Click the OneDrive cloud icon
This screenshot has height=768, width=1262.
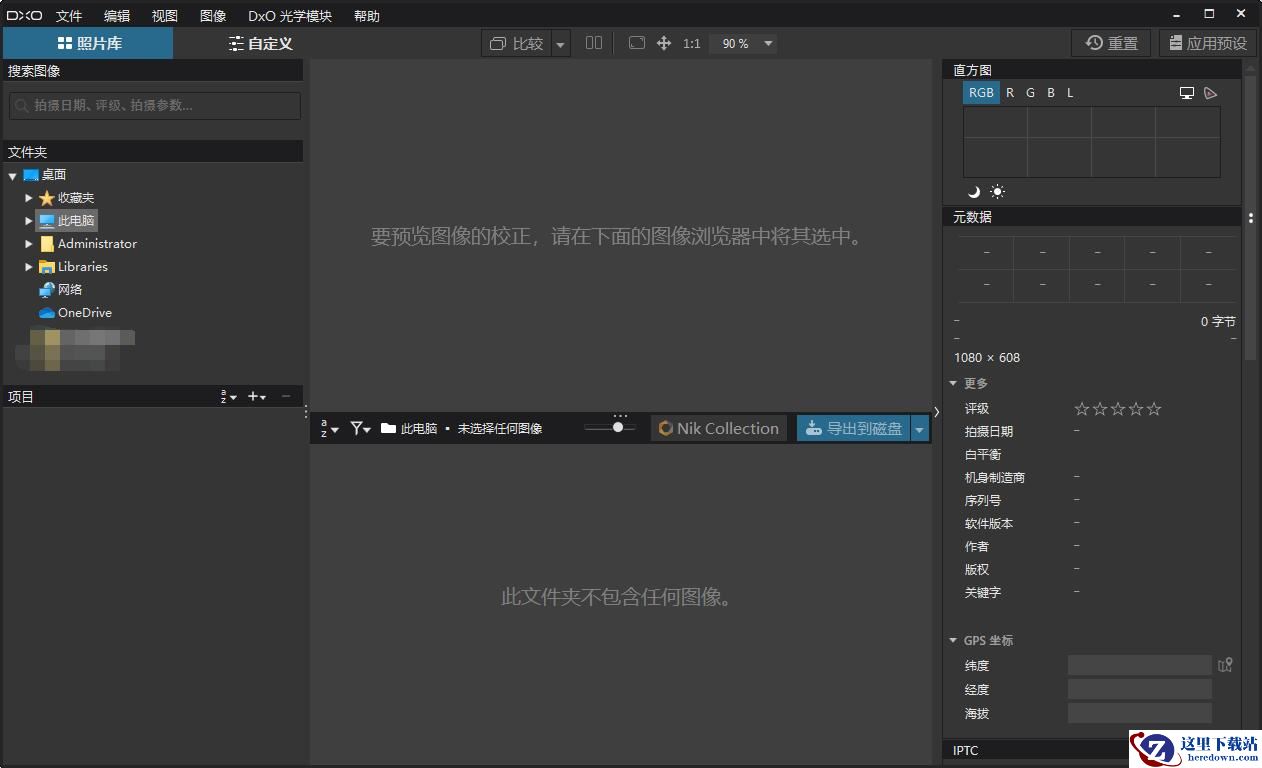point(46,313)
